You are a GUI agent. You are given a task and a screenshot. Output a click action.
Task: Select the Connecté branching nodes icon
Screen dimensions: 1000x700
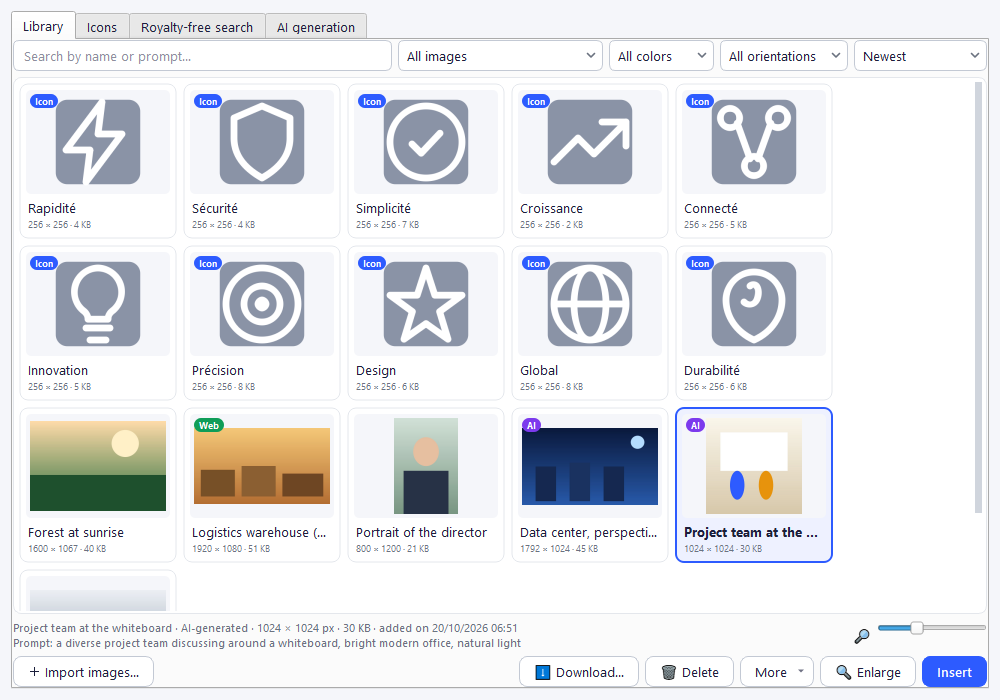[x=754, y=142]
